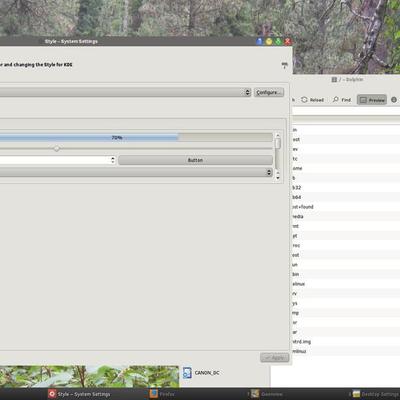Click the 70% progress bar

(135, 137)
